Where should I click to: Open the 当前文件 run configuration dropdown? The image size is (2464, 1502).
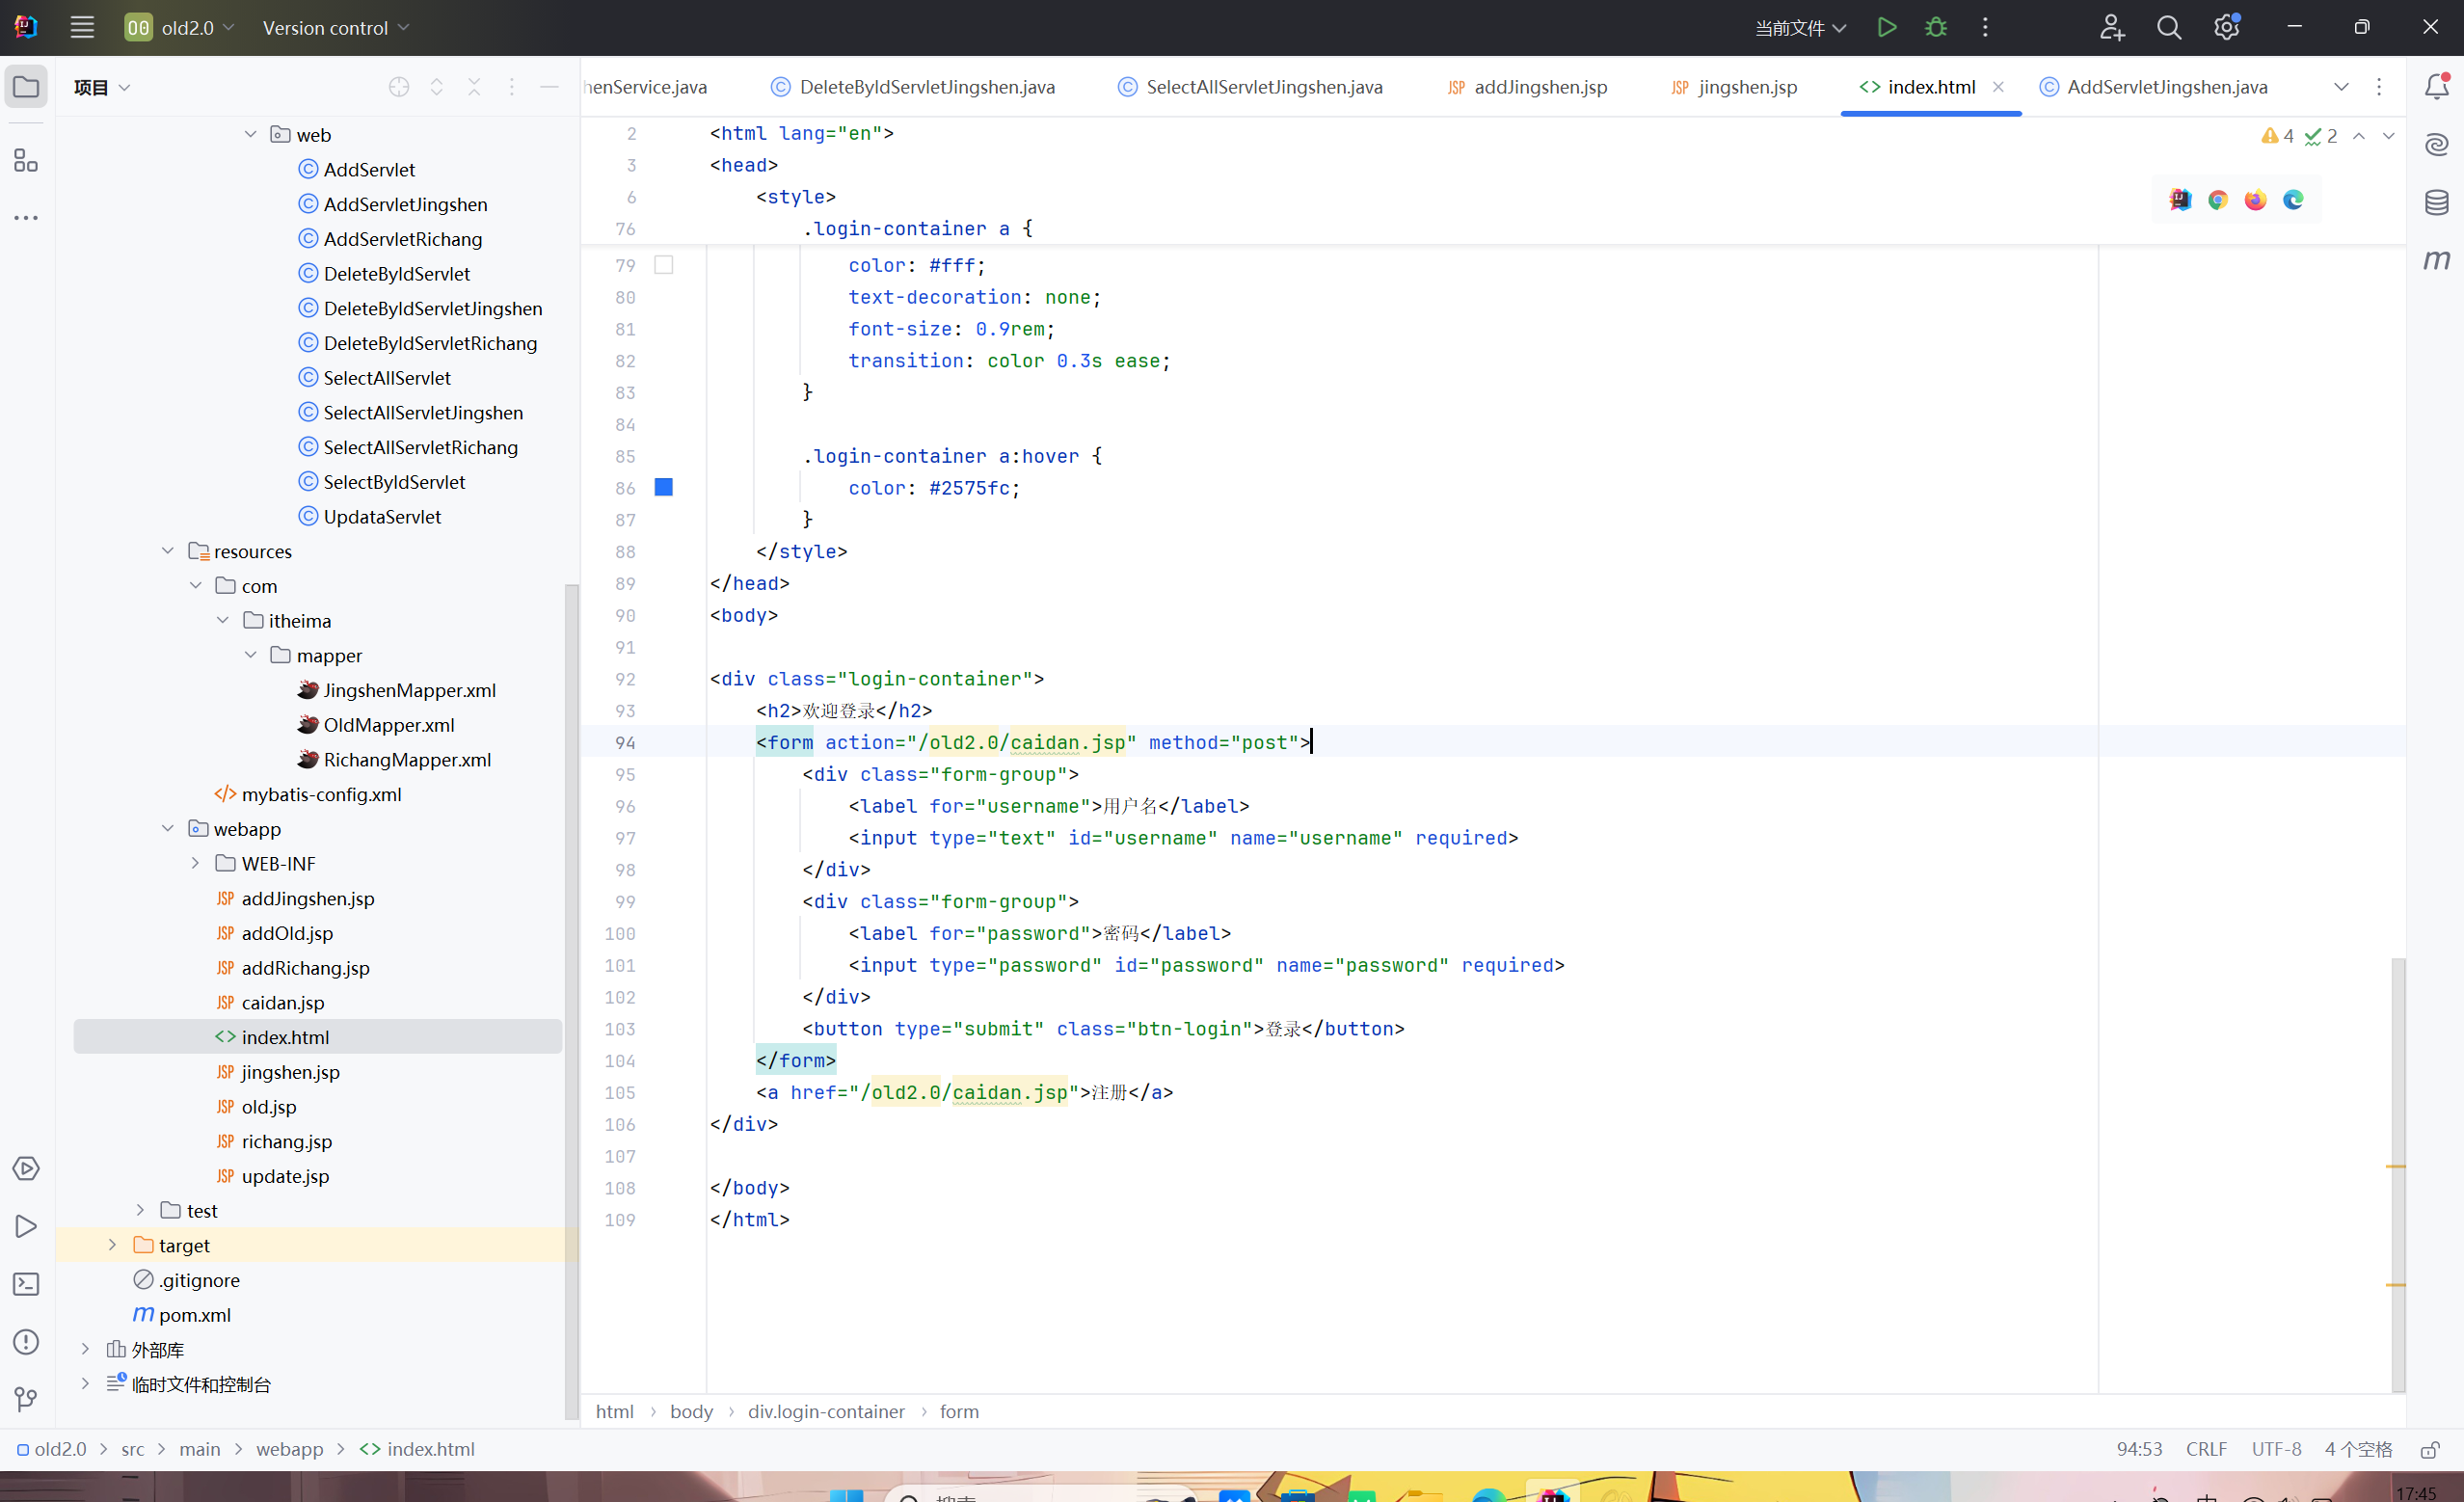click(x=1800, y=28)
